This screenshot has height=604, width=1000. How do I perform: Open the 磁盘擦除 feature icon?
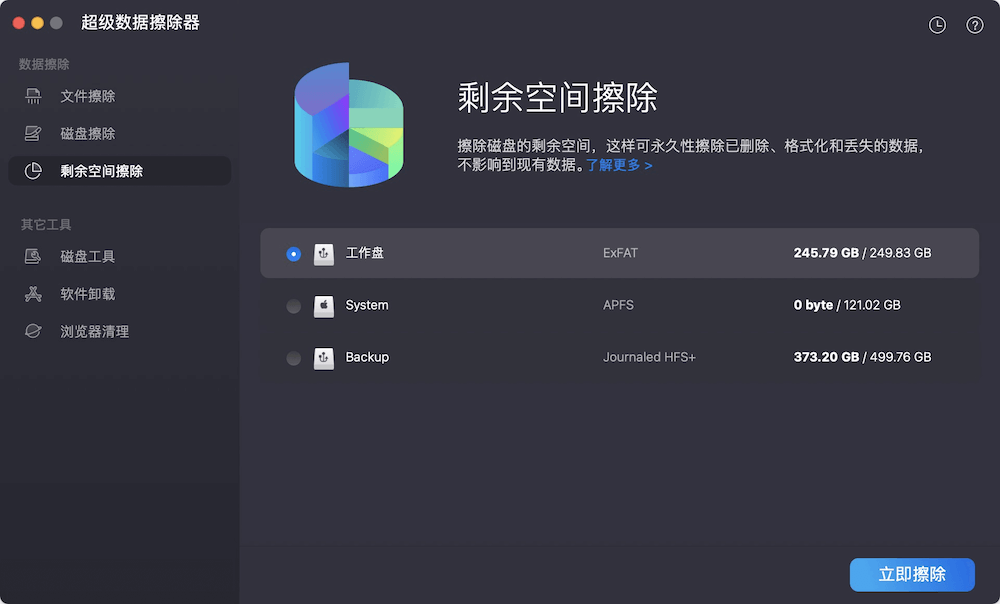point(33,133)
